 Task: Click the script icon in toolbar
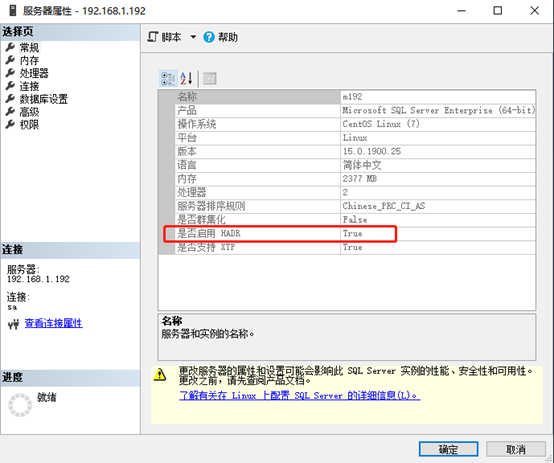pos(152,37)
